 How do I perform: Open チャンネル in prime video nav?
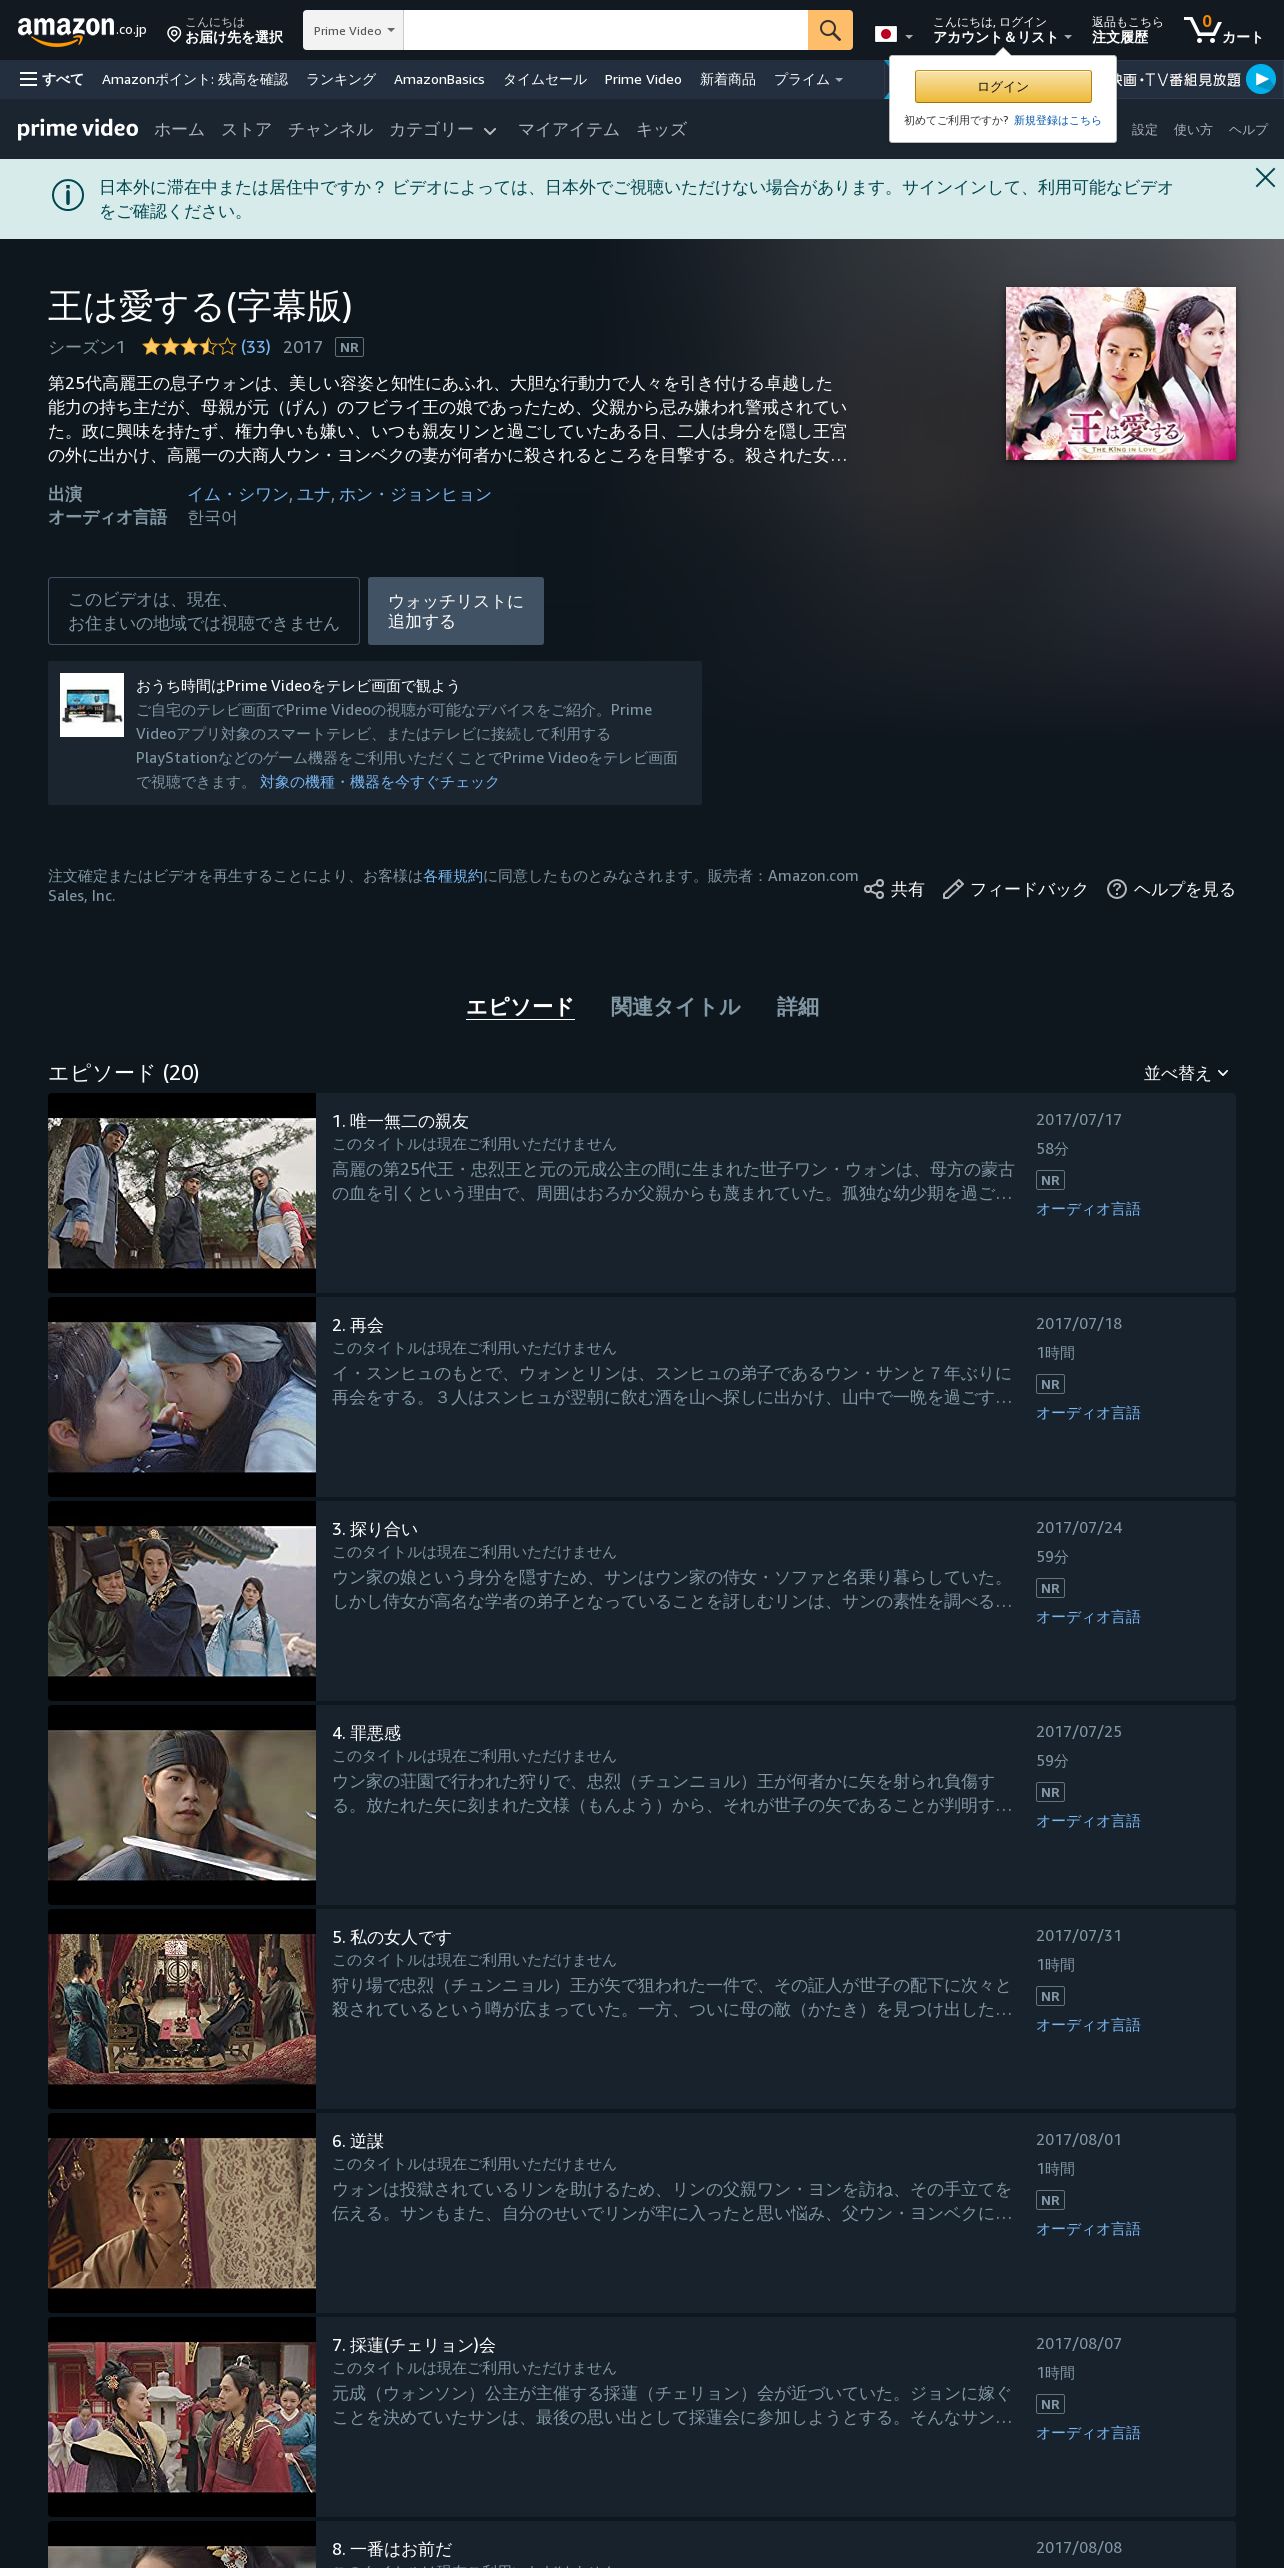(330, 130)
